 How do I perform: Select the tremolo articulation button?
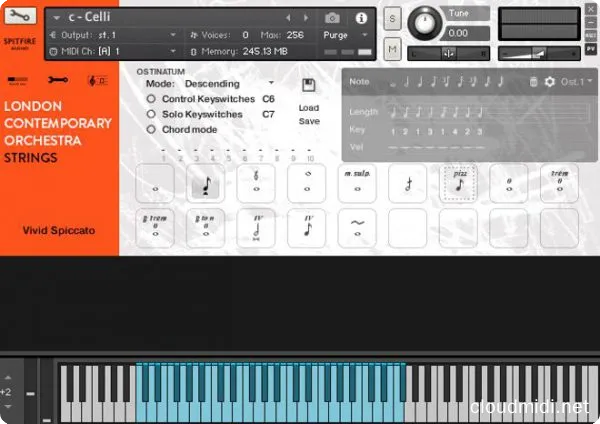tap(561, 183)
